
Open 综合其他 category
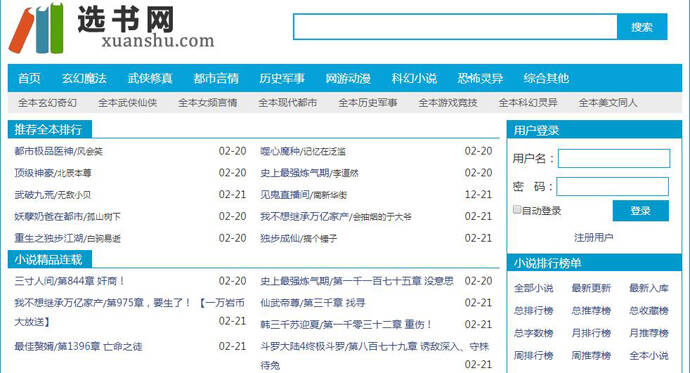546,78
